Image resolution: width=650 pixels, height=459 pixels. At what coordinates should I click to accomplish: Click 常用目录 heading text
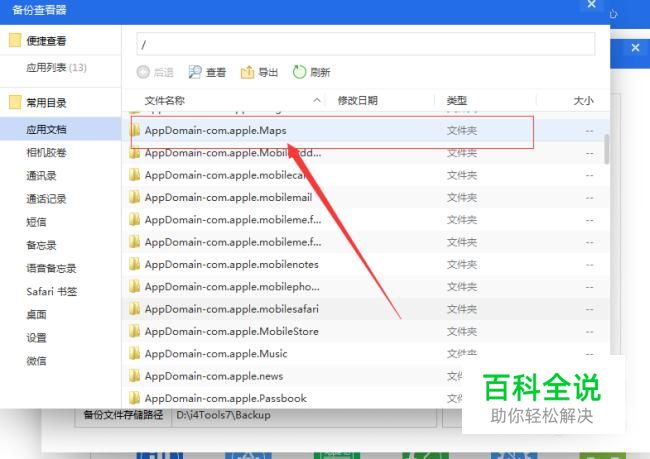coord(46,102)
